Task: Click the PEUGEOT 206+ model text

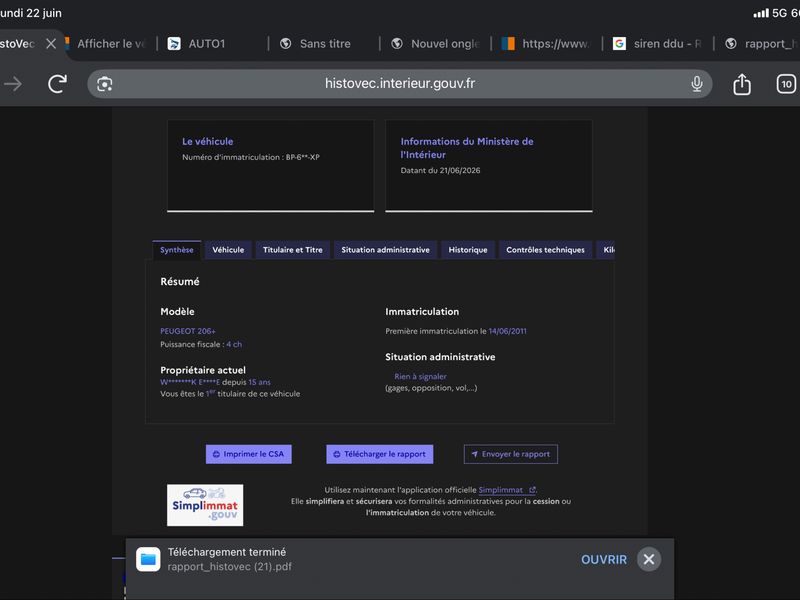Action: coord(188,331)
